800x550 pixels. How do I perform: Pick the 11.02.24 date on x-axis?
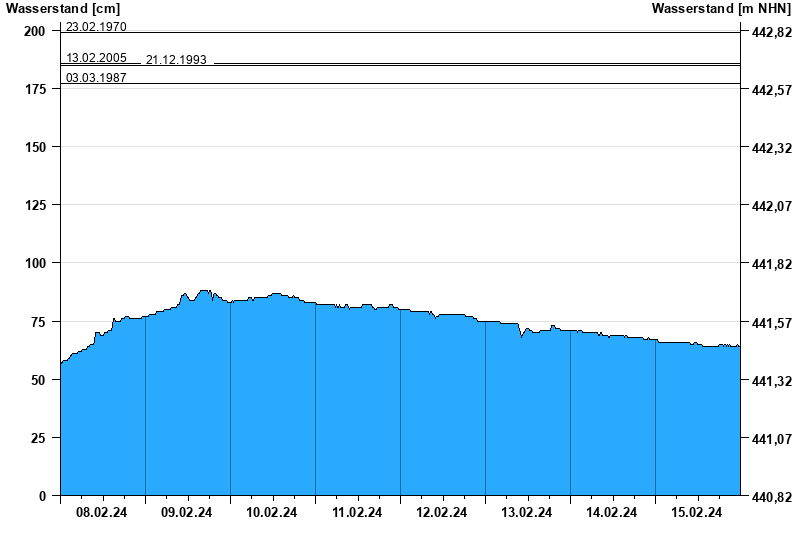[357, 513]
